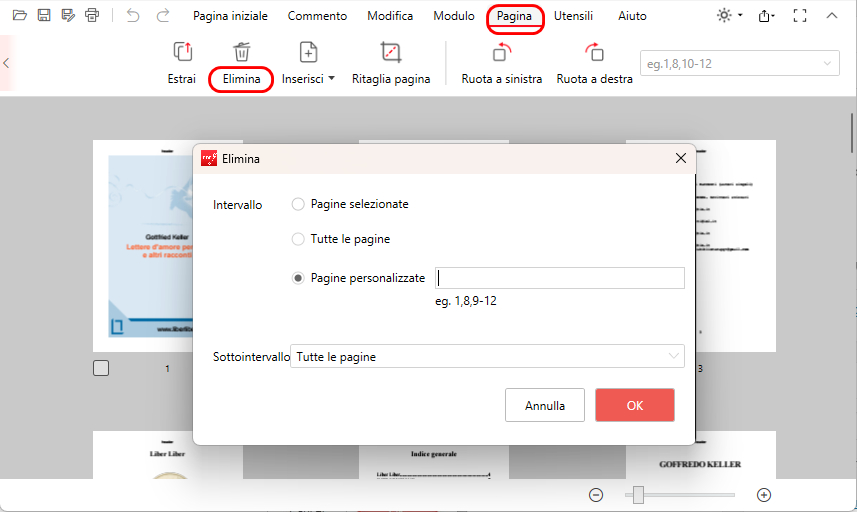Image resolution: width=857 pixels, height=512 pixels.
Task: Click the thumbnail zoom slider handle
Action: tap(638, 495)
